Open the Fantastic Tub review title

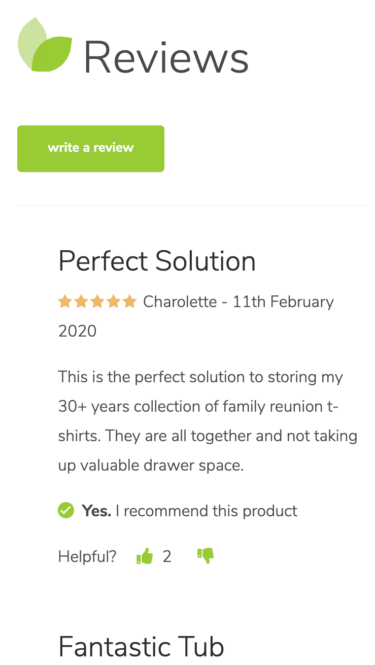click(141, 647)
